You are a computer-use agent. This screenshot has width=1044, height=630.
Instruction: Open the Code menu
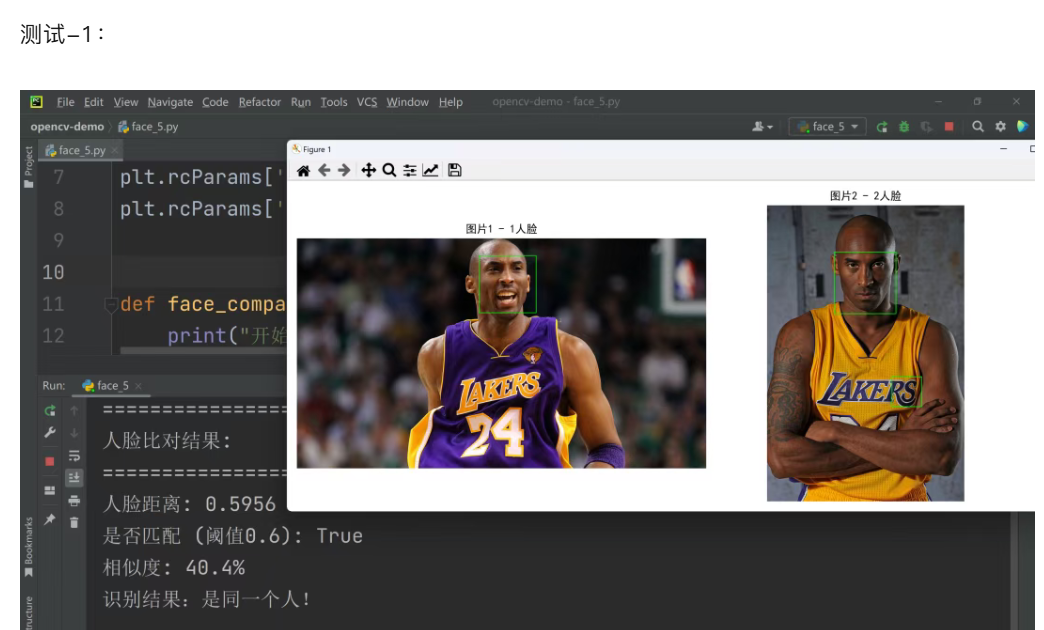point(215,102)
